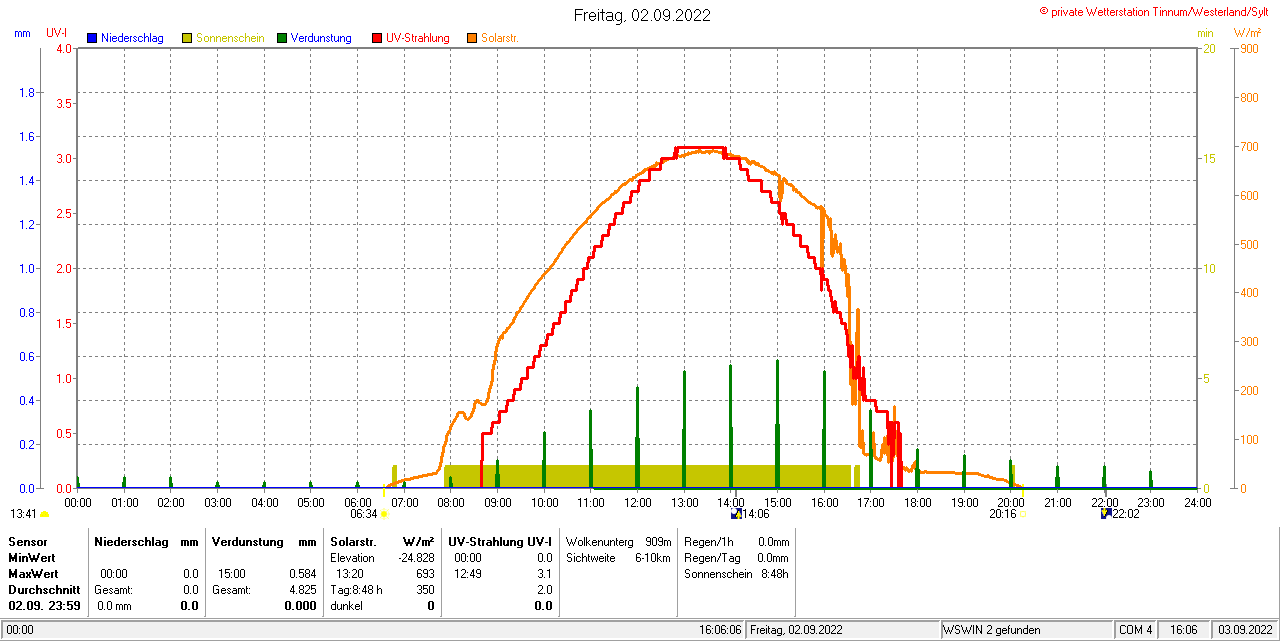Click the Solarstr. W/m² column header

coord(383,541)
